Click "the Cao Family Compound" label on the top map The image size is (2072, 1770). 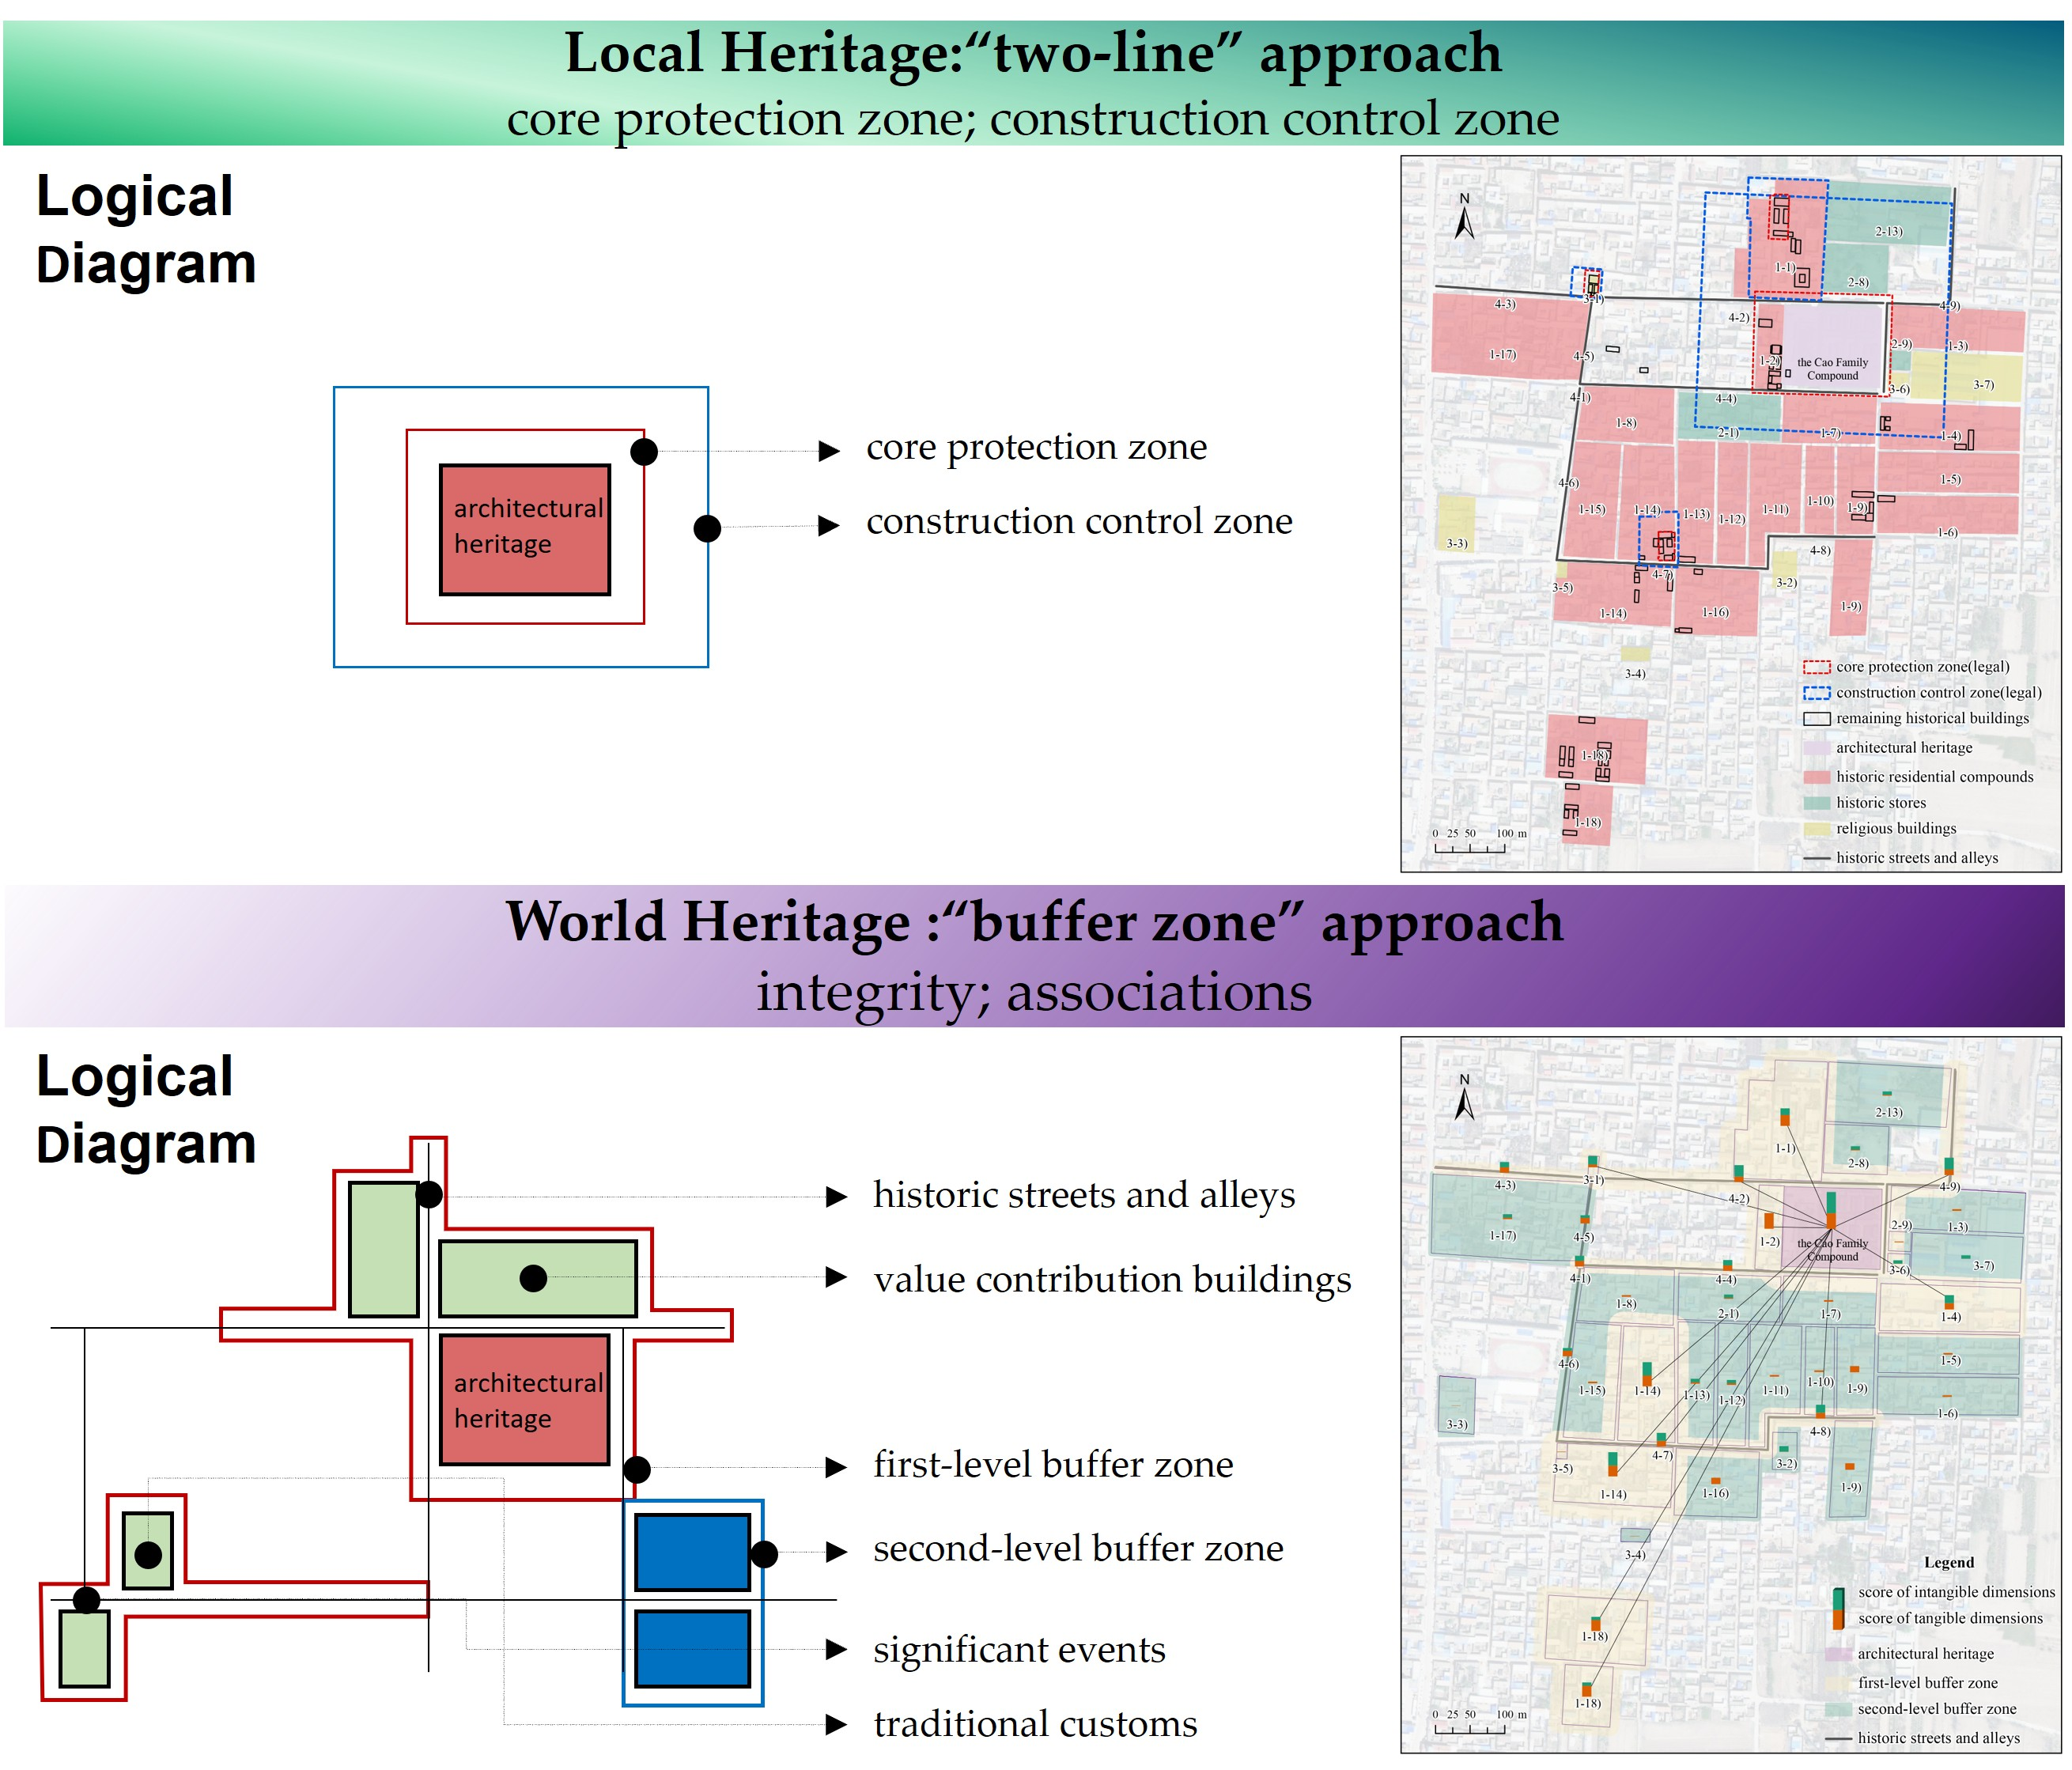click(1832, 369)
